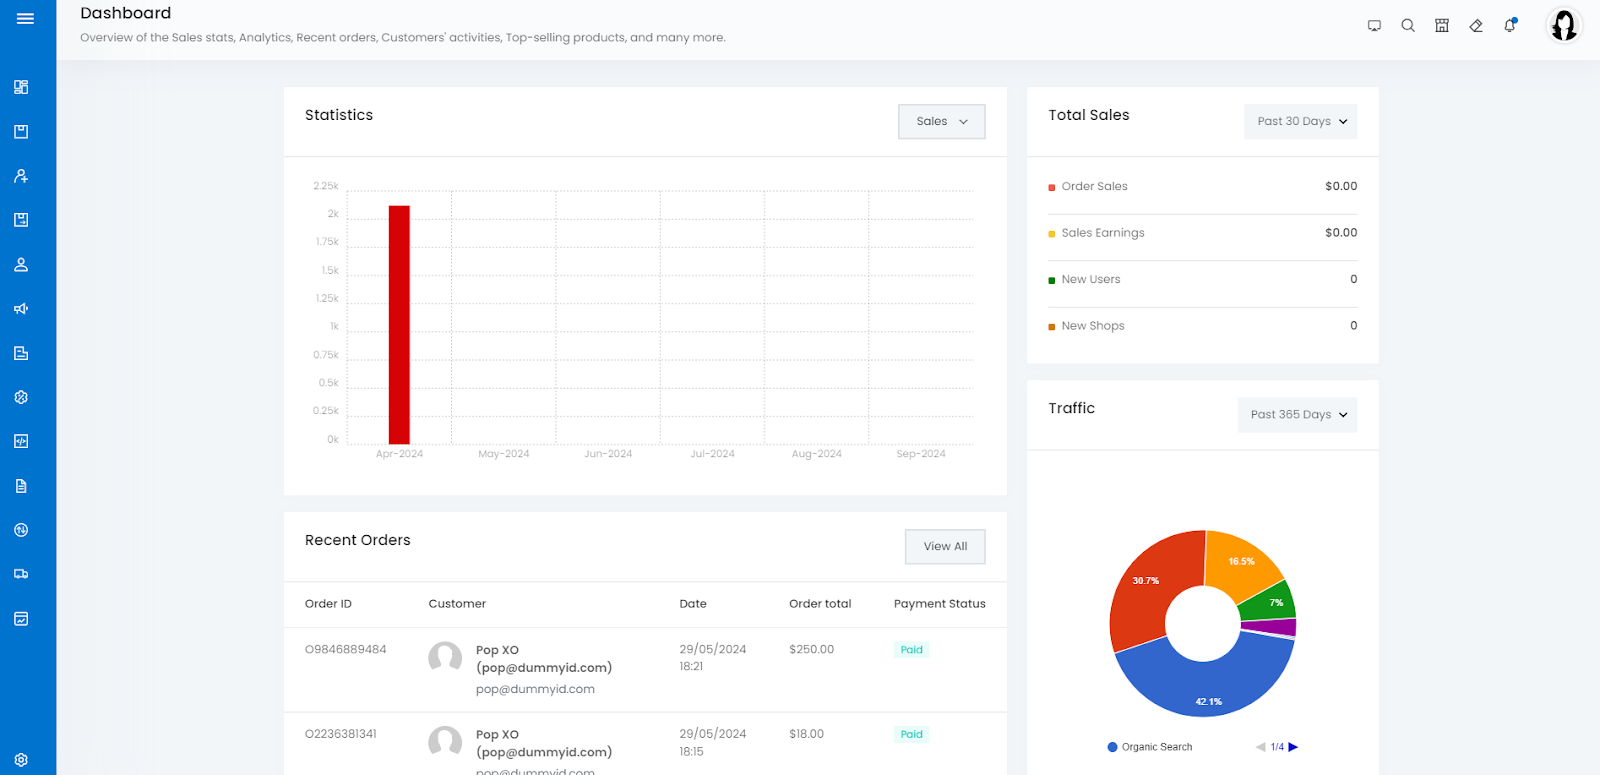The image size is (1600, 775).
Task: Click the Order ID column header
Action: coord(328,604)
